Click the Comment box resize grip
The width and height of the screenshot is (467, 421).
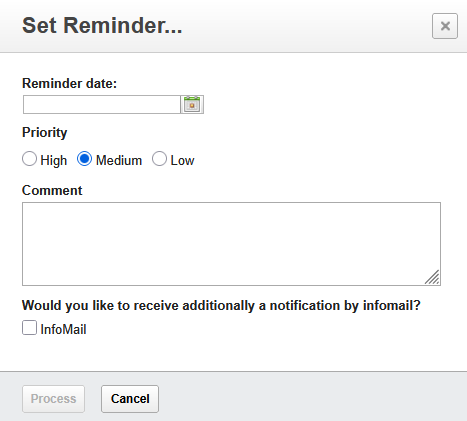[x=432, y=277]
